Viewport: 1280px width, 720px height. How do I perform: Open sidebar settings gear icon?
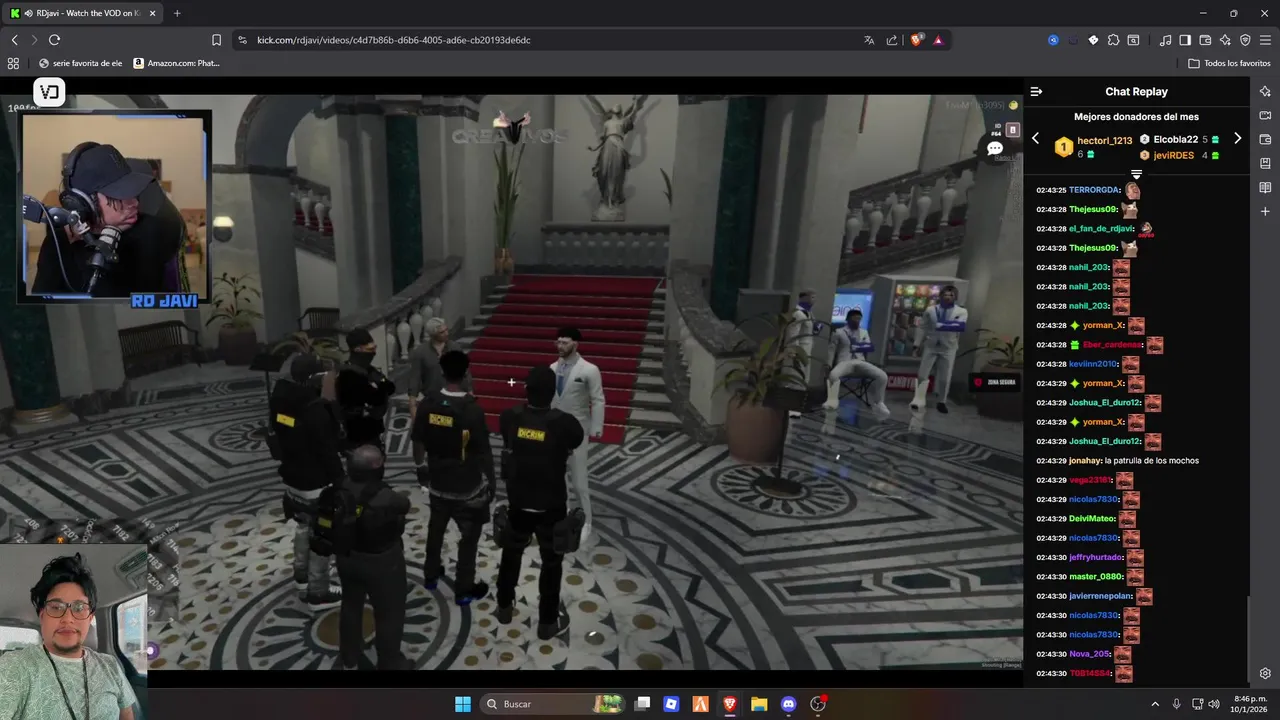pos(1265,673)
